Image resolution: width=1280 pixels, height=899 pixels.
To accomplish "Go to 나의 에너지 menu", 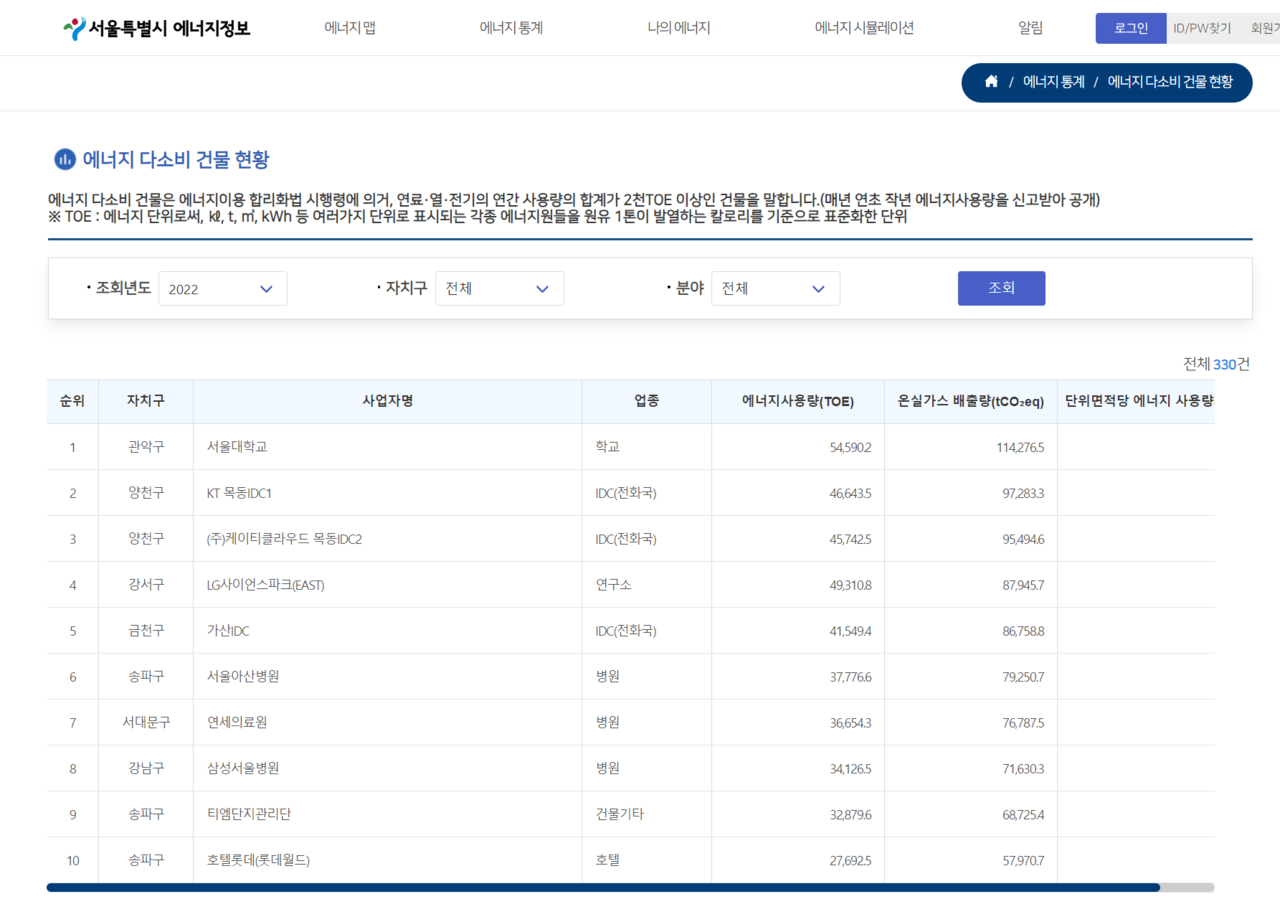I will point(678,28).
